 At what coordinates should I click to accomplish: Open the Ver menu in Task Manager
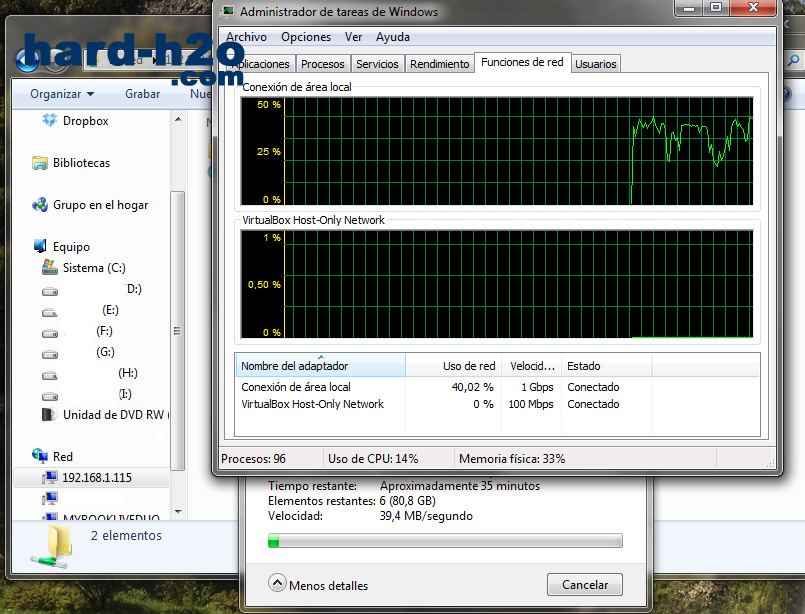coord(353,37)
